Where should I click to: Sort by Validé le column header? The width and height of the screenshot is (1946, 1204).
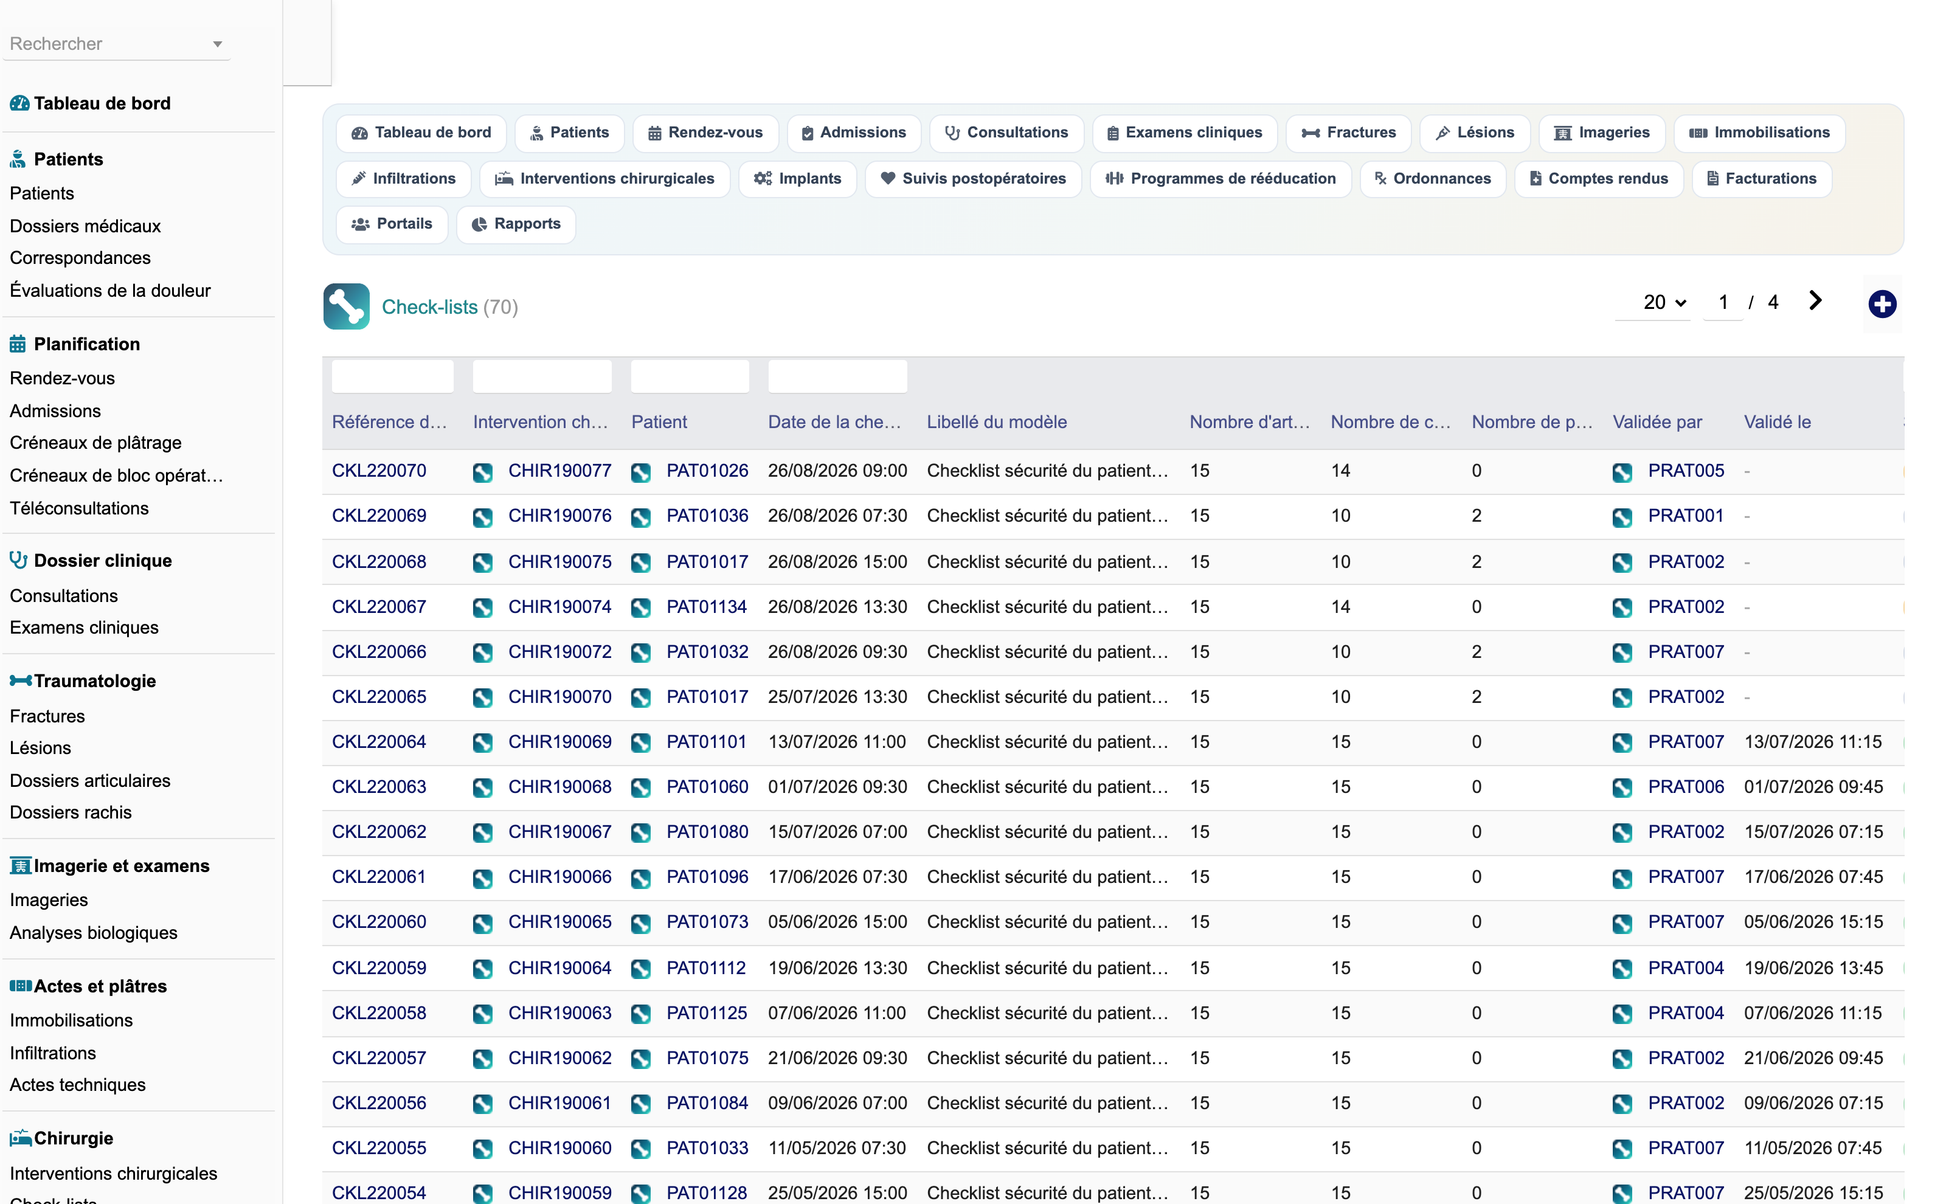click(x=1777, y=422)
